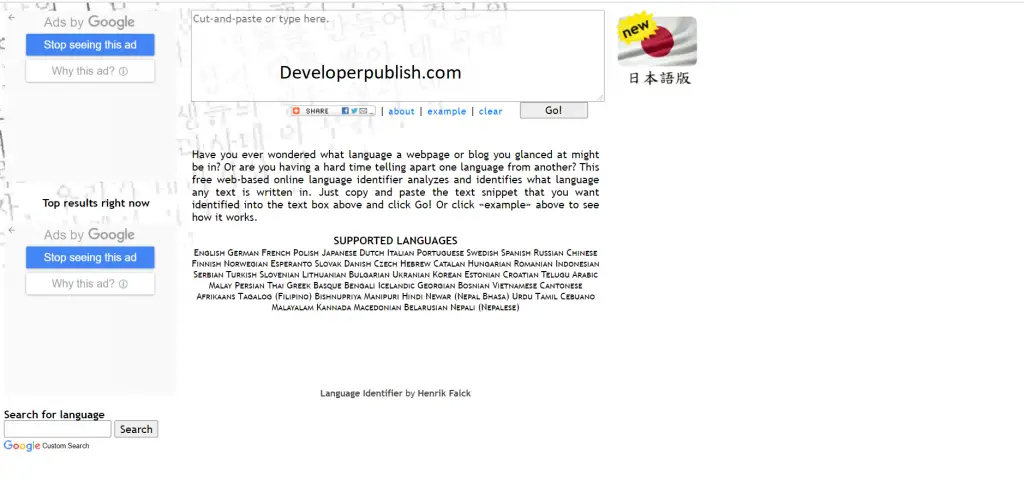This screenshot has height=481, width=1024.
Task: Click 'Stop seeing this ad' in the upper ad
Action: 90,45
